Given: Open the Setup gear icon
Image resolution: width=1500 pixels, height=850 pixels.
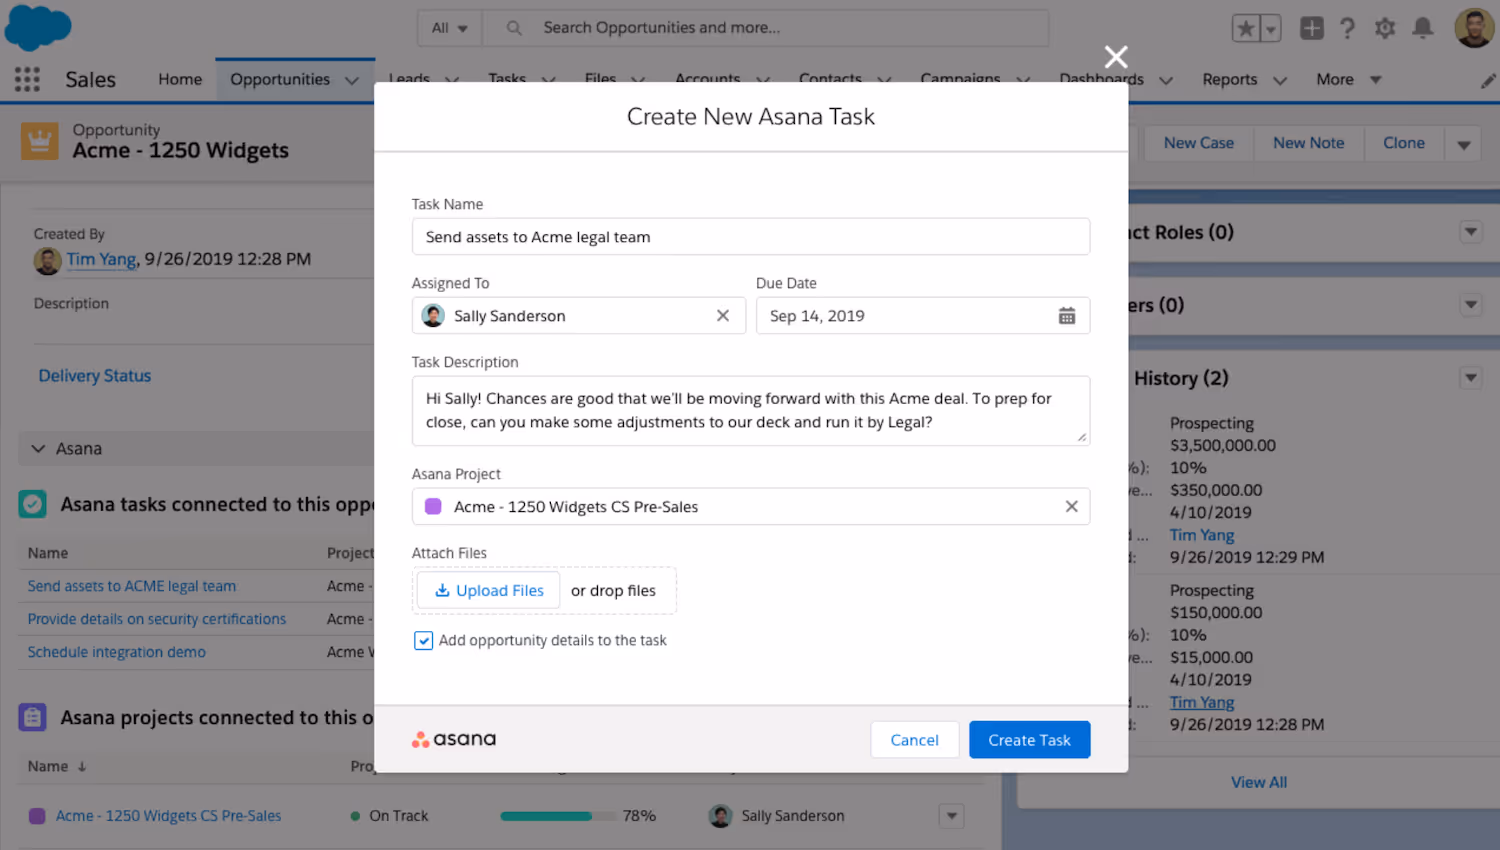Looking at the screenshot, I should [1385, 28].
